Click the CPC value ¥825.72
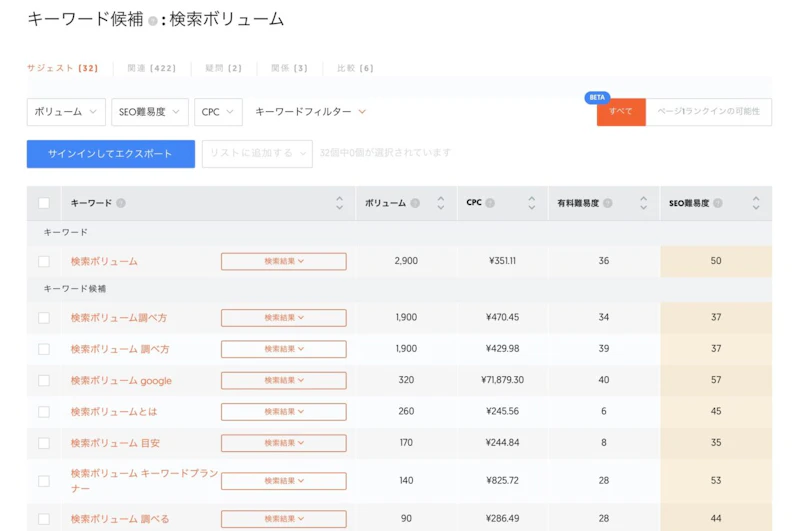 (503, 481)
